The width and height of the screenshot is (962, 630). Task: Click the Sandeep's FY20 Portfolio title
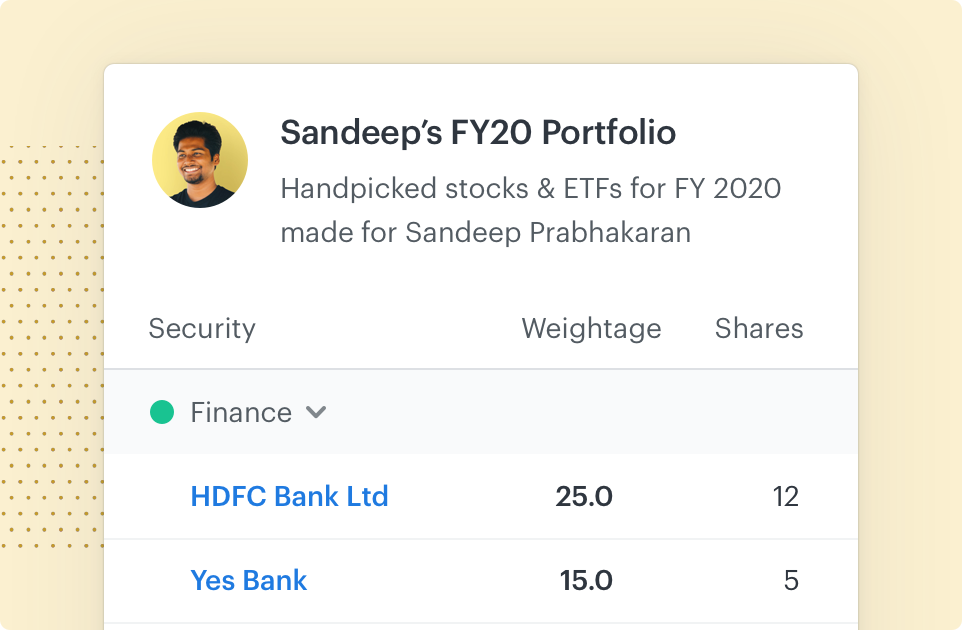478,132
